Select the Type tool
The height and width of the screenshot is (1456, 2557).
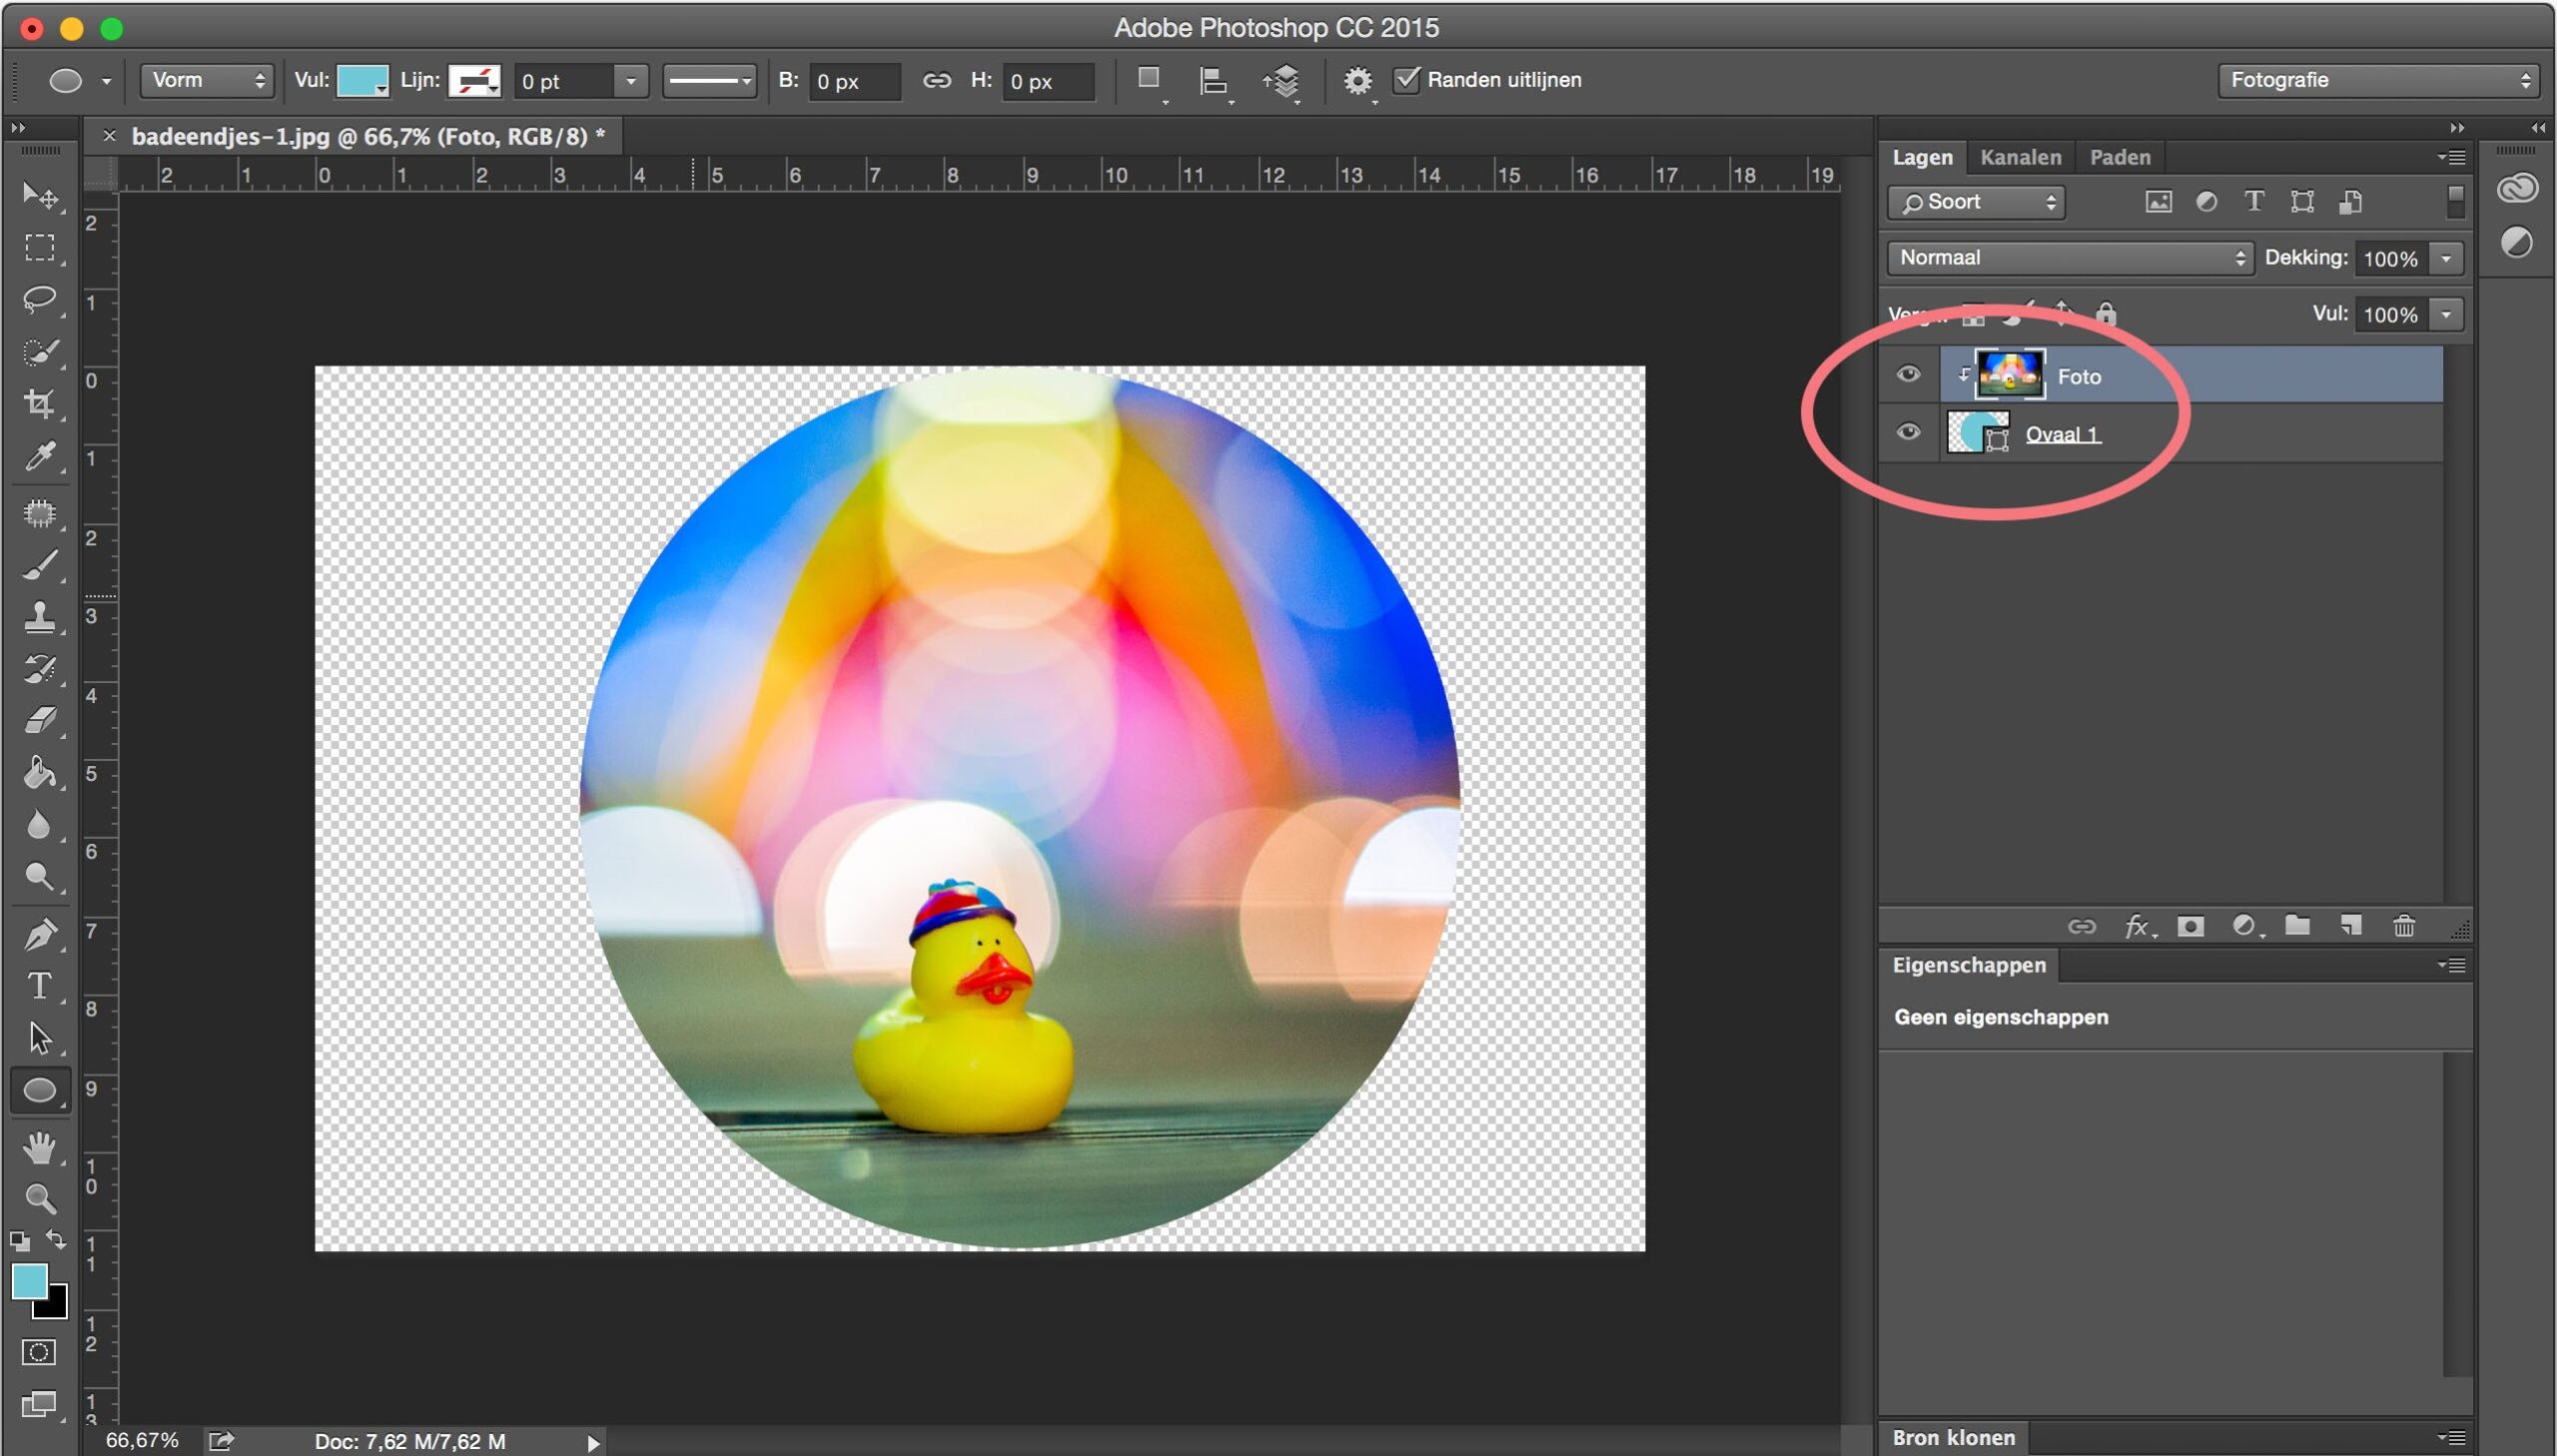point(40,985)
